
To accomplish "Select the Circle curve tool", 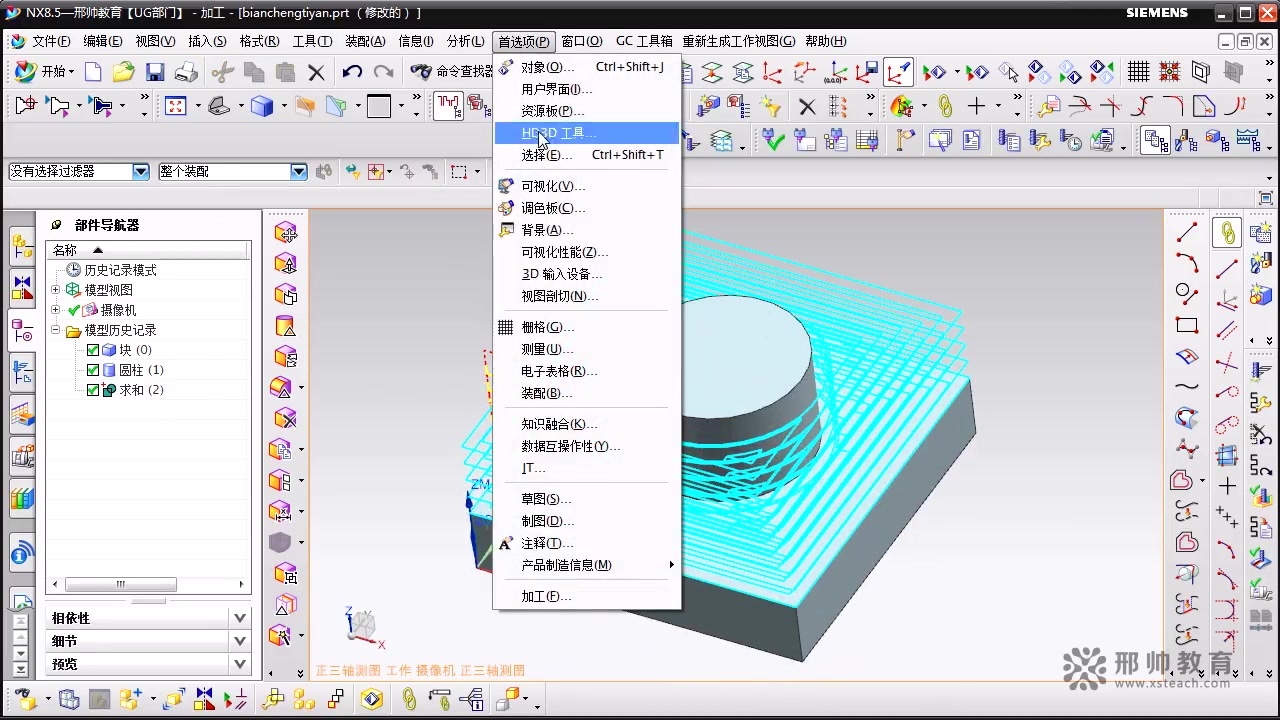I will 1187,294.
